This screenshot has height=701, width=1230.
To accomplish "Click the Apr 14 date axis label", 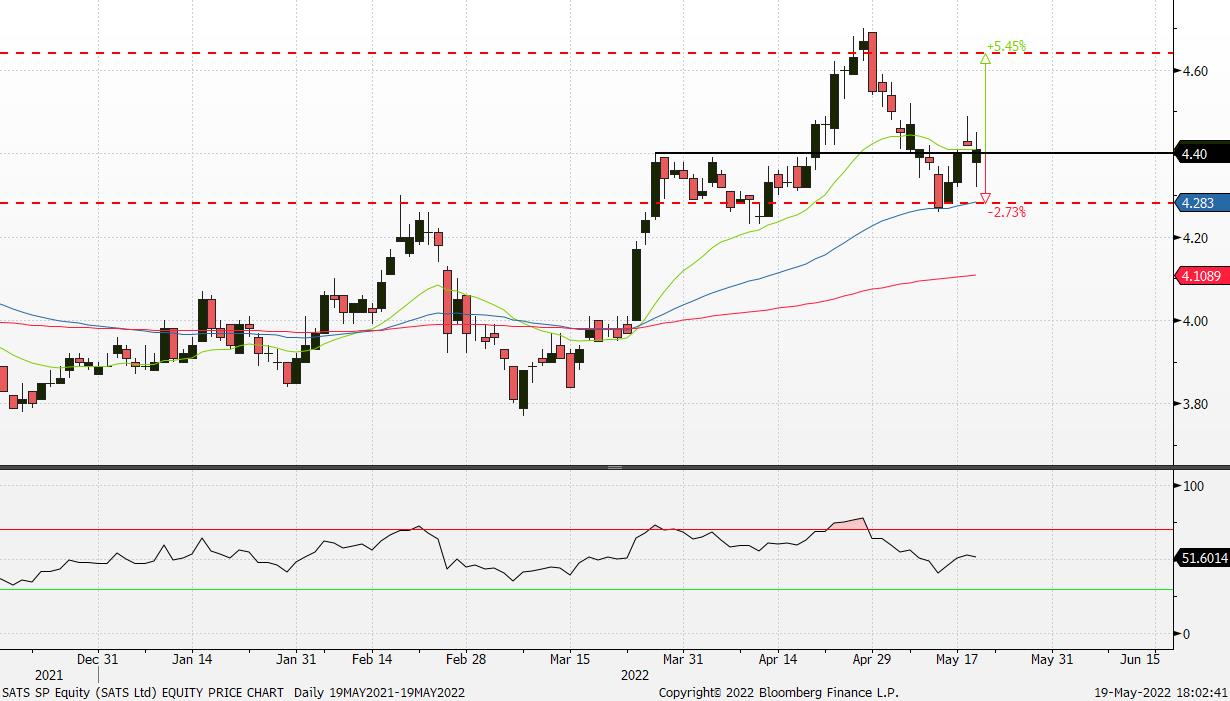I will [x=778, y=659].
